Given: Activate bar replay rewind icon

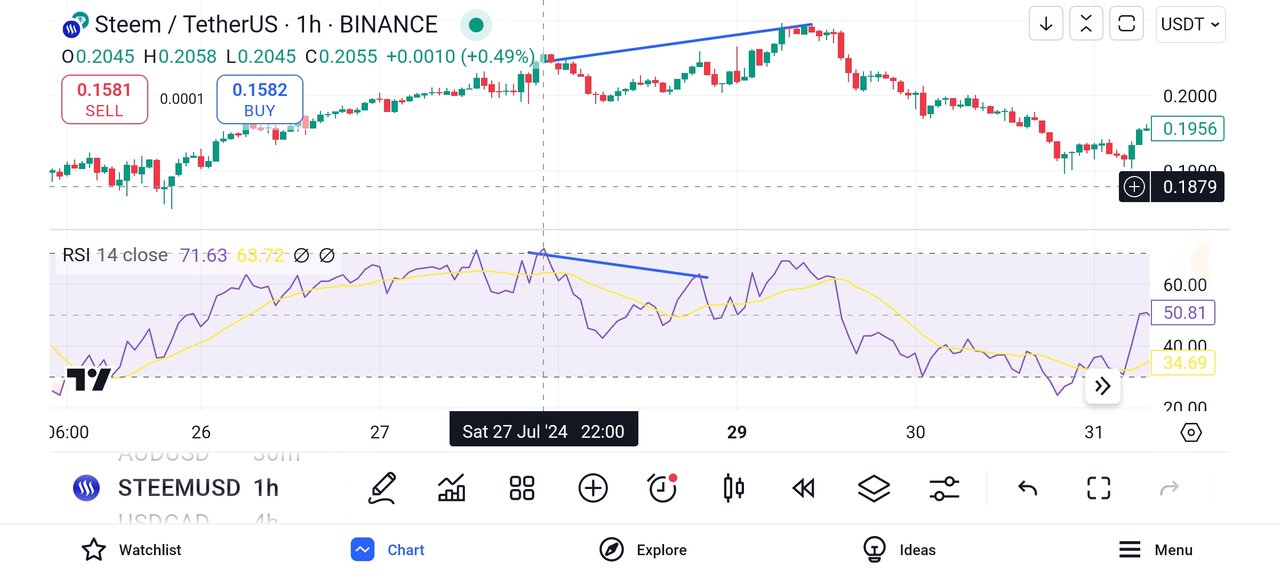Looking at the screenshot, I should [x=803, y=488].
